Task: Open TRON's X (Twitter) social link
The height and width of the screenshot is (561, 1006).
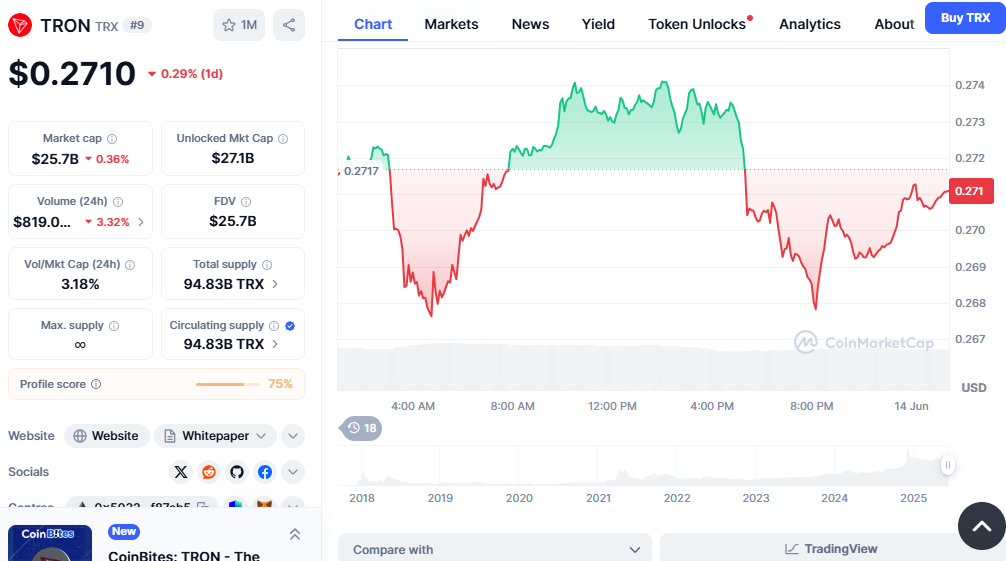Action: [x=181, y=472]
